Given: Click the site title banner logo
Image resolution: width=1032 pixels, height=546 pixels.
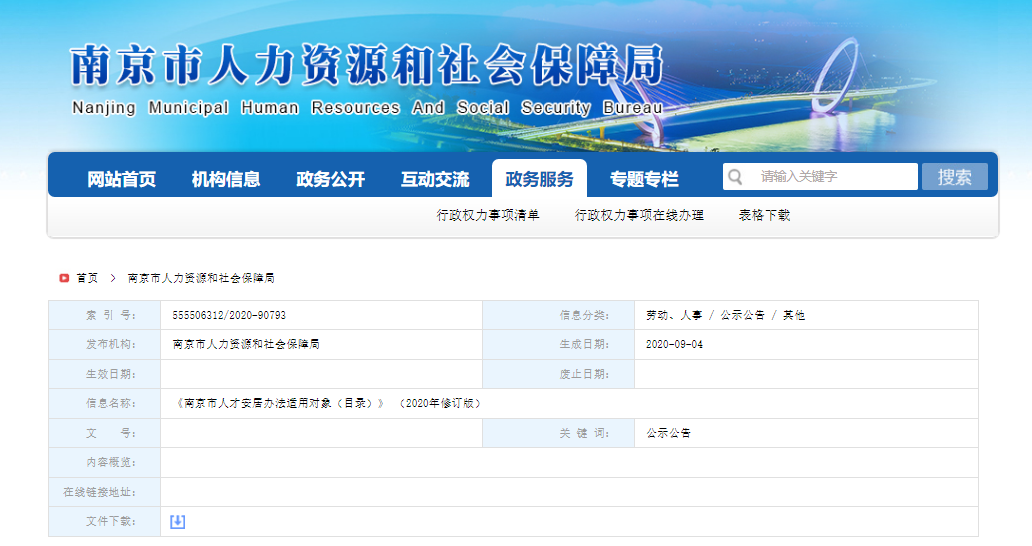Looking at the screenshot, I should (x=367, y=64).
